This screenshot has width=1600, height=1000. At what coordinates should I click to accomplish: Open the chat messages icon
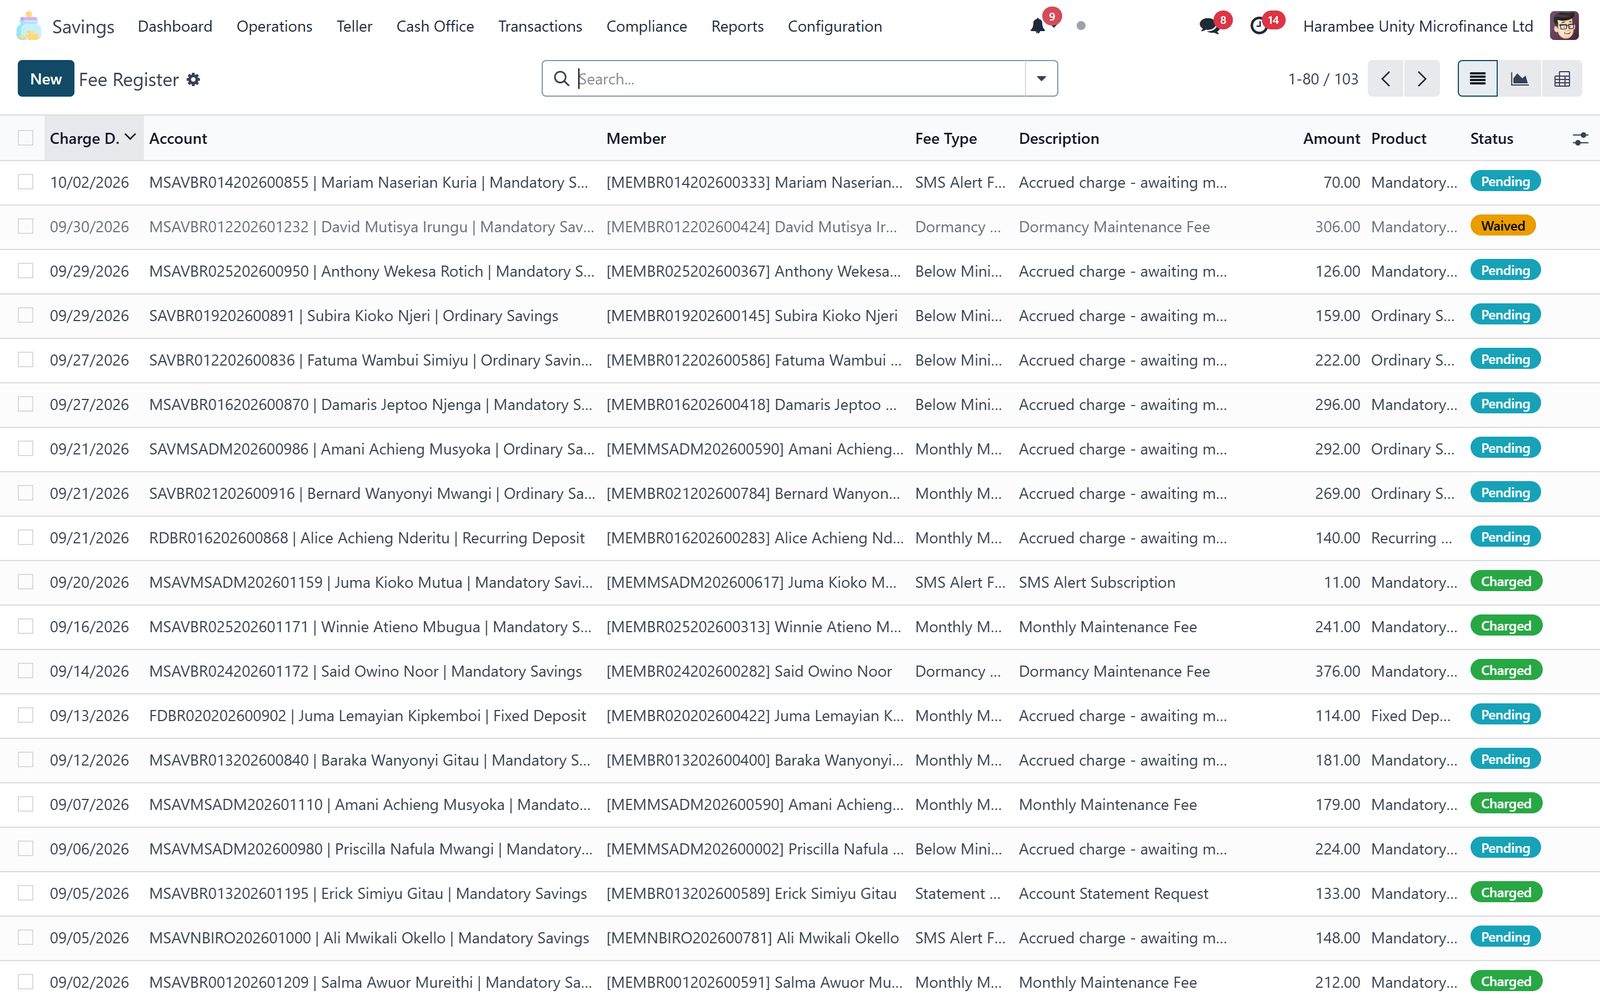point(1210,26)
